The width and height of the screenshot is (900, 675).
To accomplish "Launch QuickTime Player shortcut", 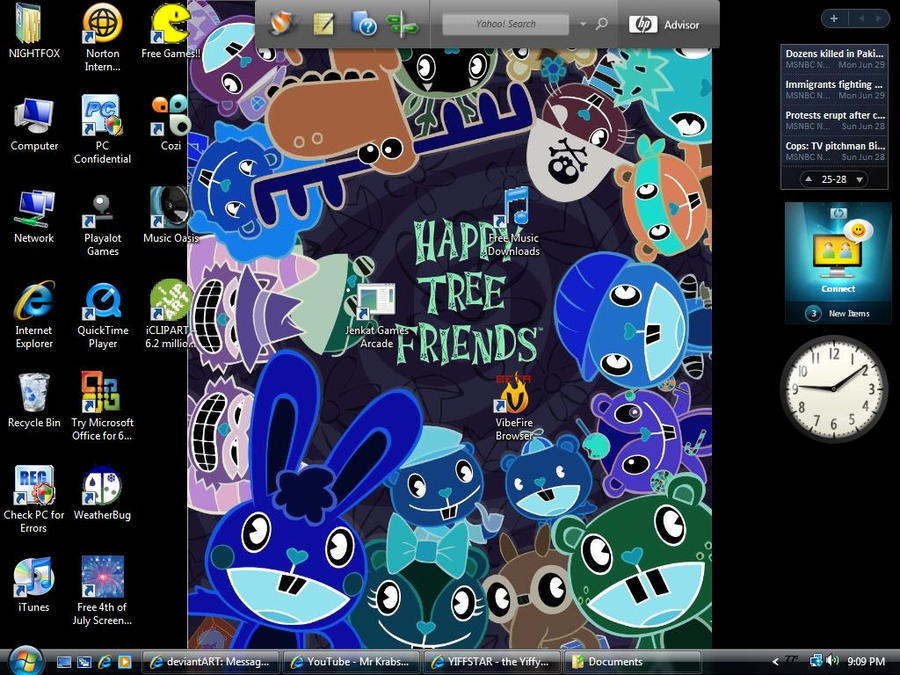I will click(x=102, y=315).
